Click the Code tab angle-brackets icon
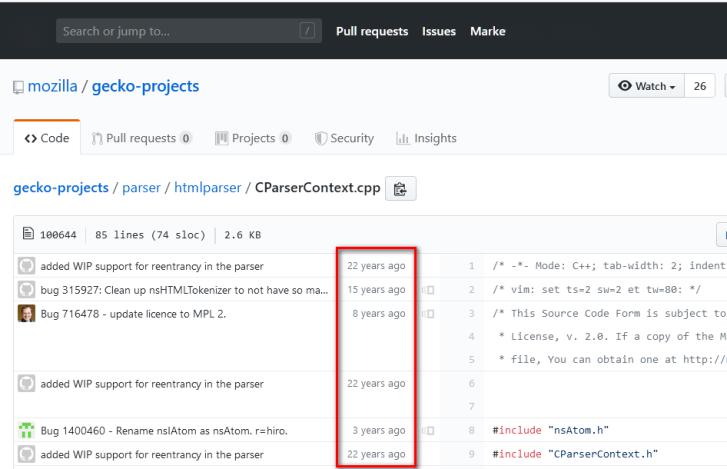 (x=31, y=139)
